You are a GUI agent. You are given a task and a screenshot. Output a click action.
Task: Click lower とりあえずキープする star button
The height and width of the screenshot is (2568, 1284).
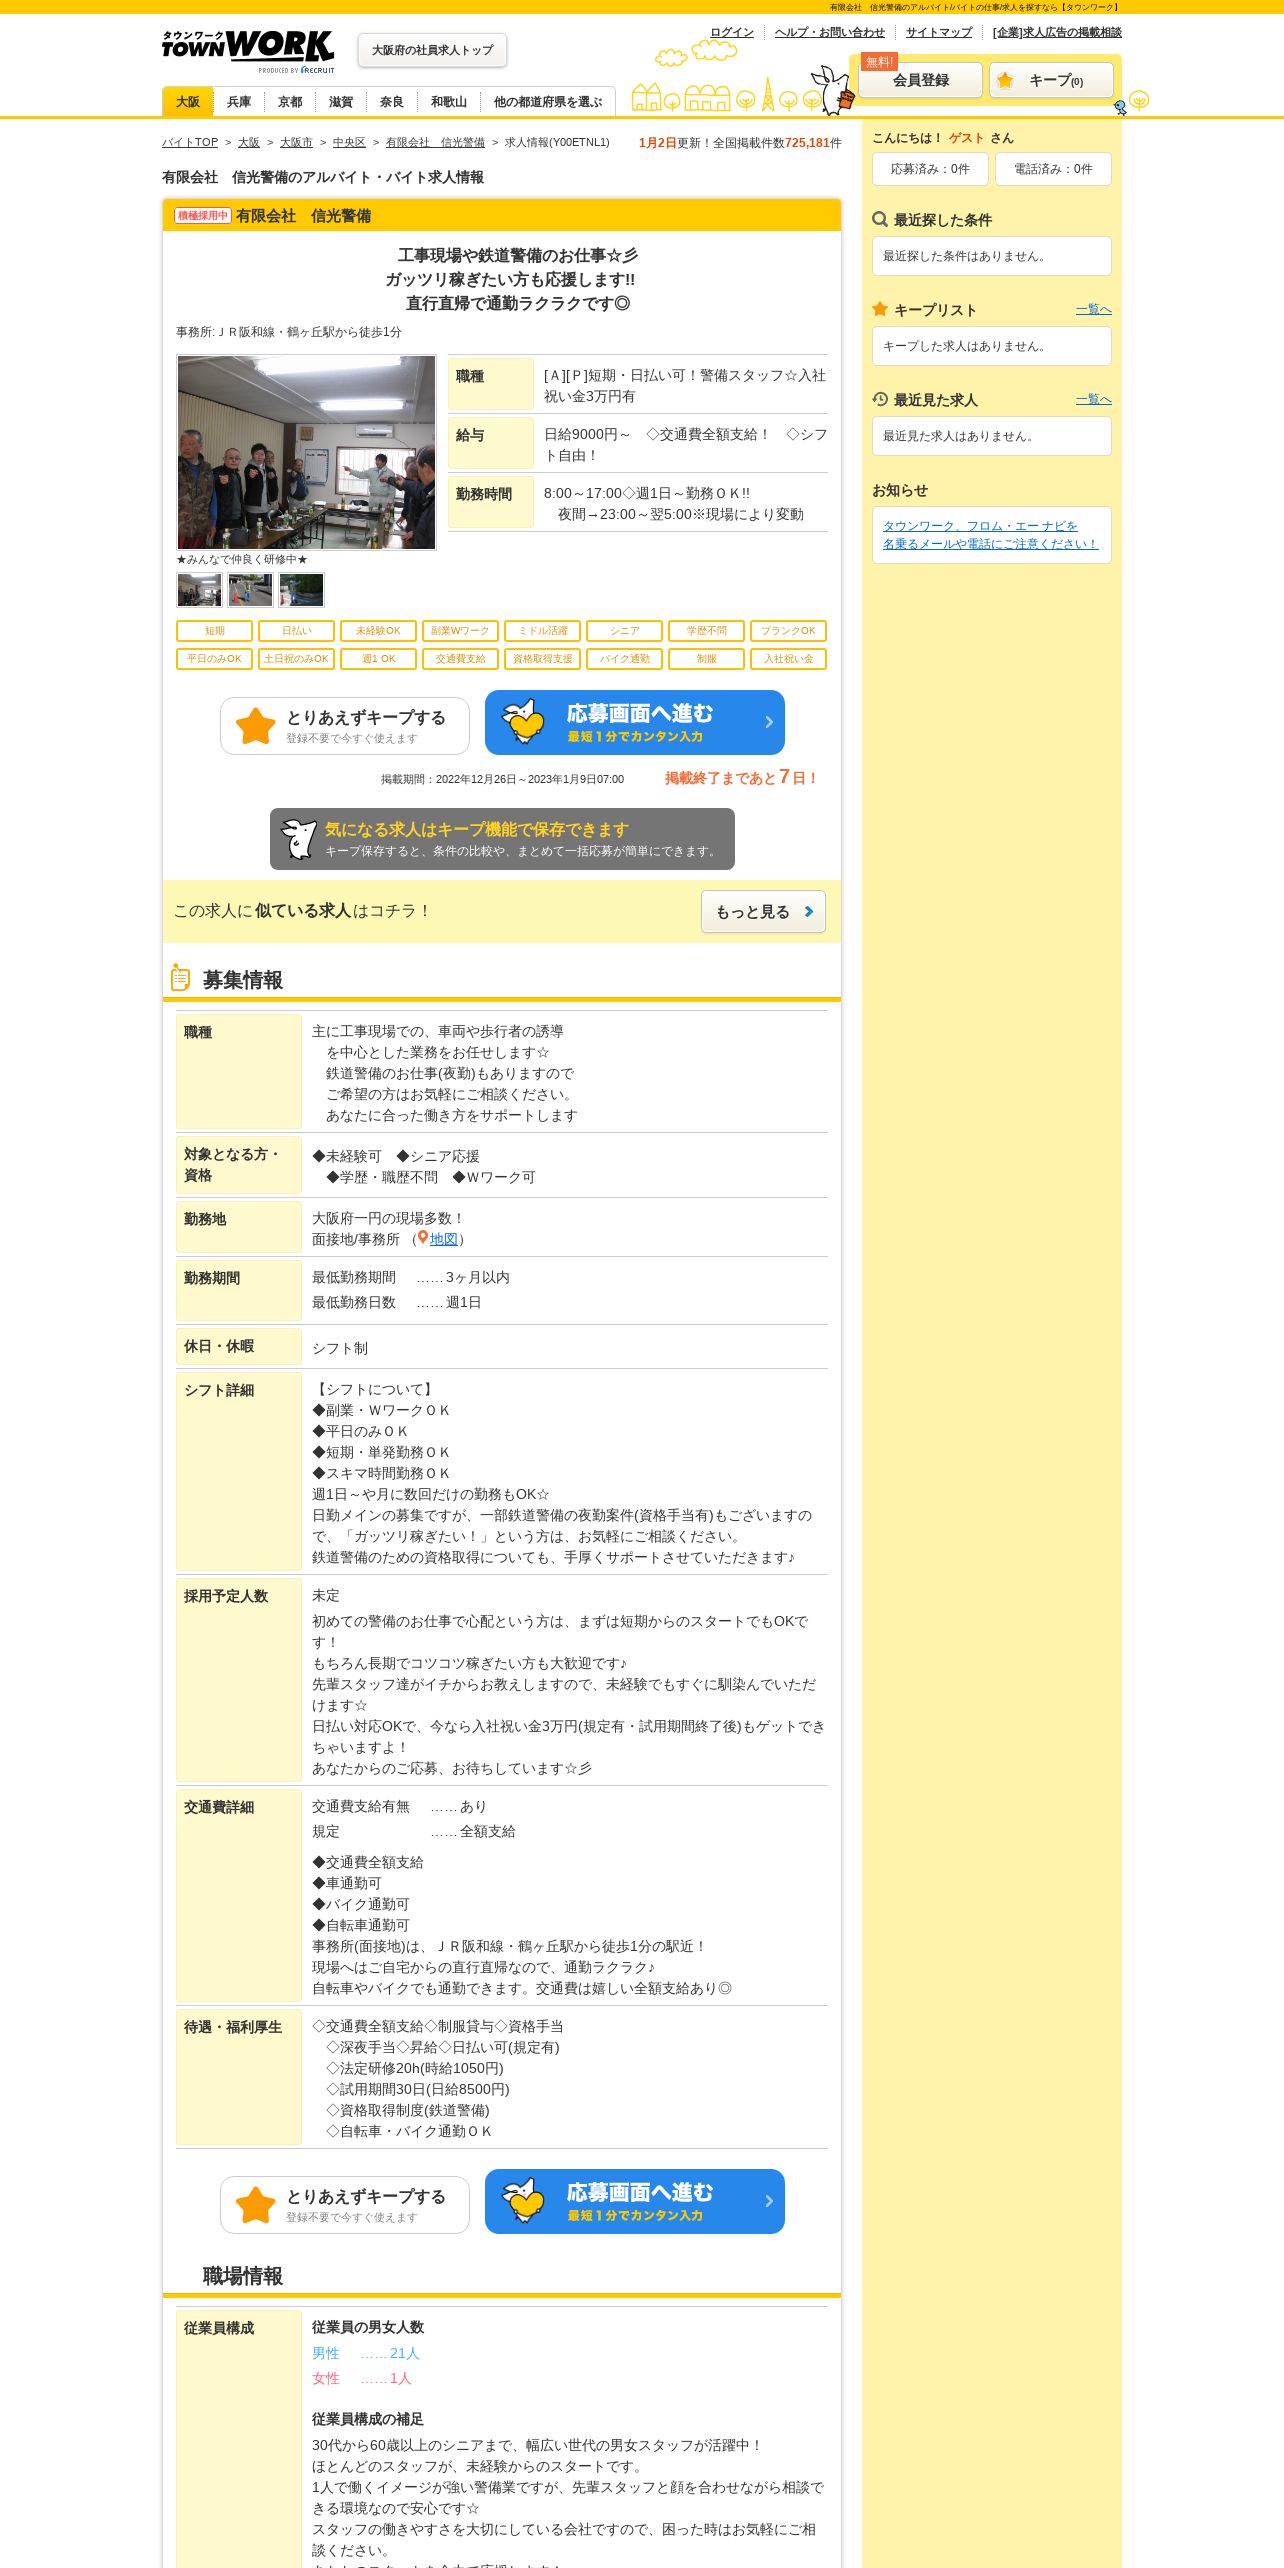(345, 2205)
